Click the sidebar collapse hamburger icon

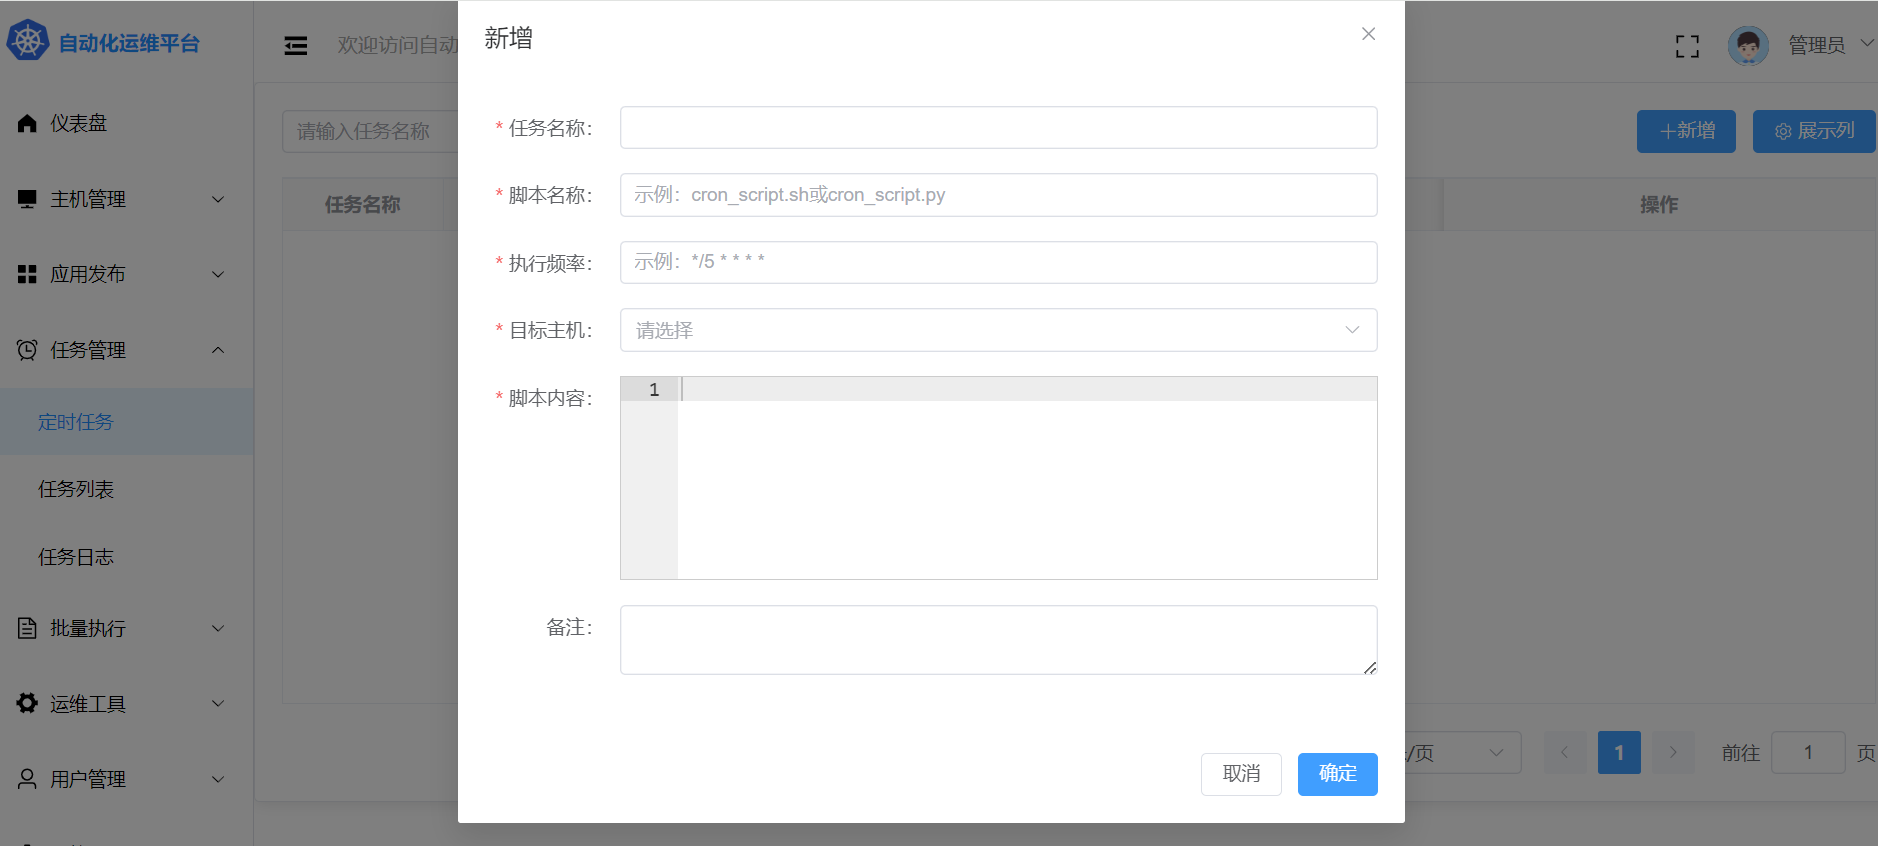click(296, 46)
